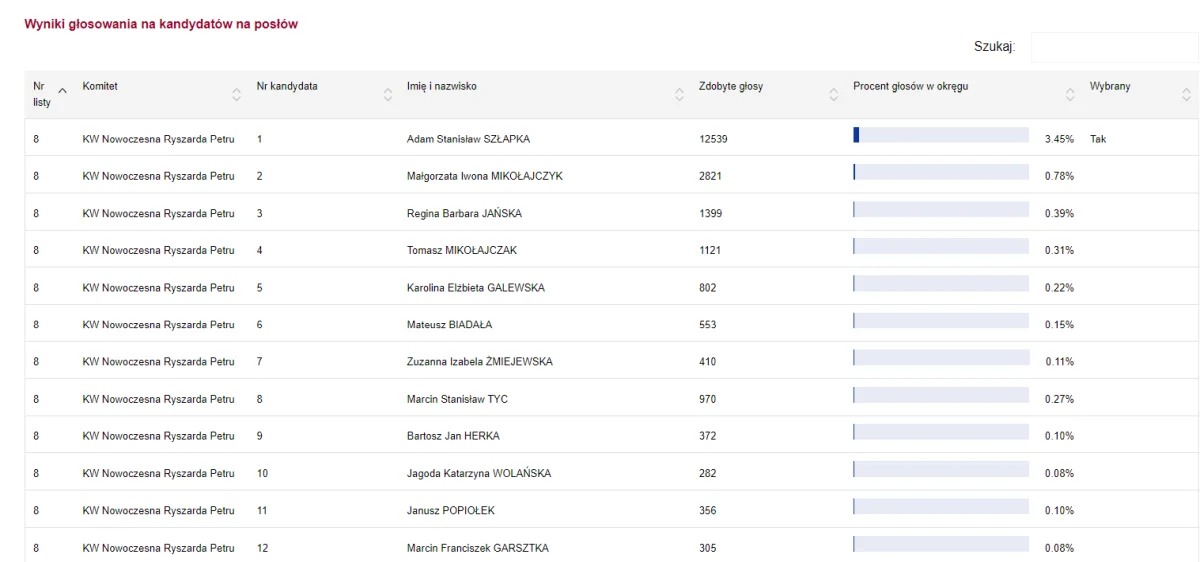Image resolution: width=1200 pixels, height=562 pixels.
Task: Select Karolina Elżbieta GALEWSKA name
Action: pos(476,288)
